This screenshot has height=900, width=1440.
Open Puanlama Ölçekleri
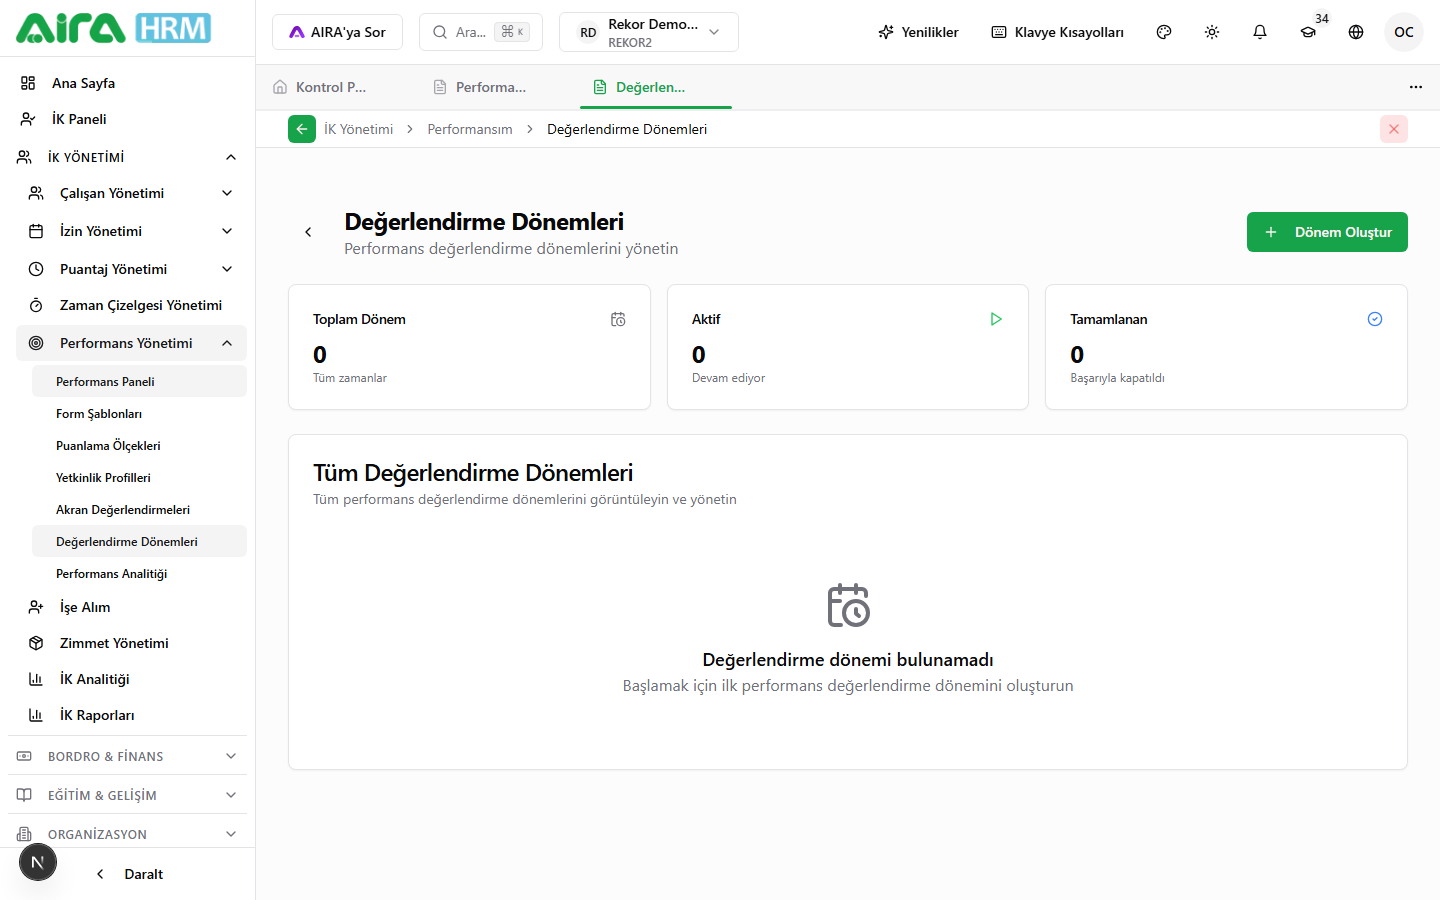click(x=139, y=445)
